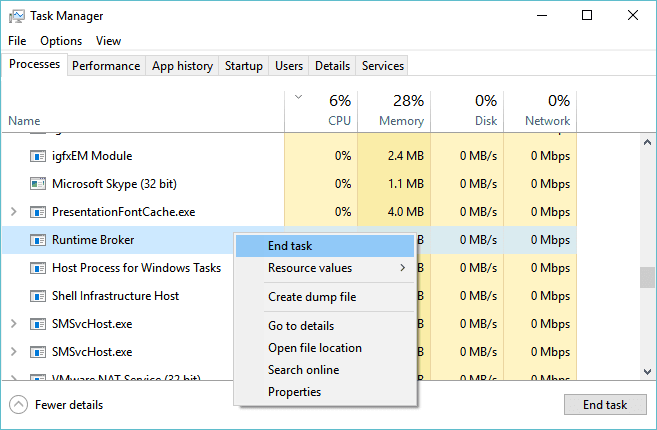Click the igfxEM Module process icon
Viewport: 657px width, 430px height.
pyautogui.click(x=38, y=156)
